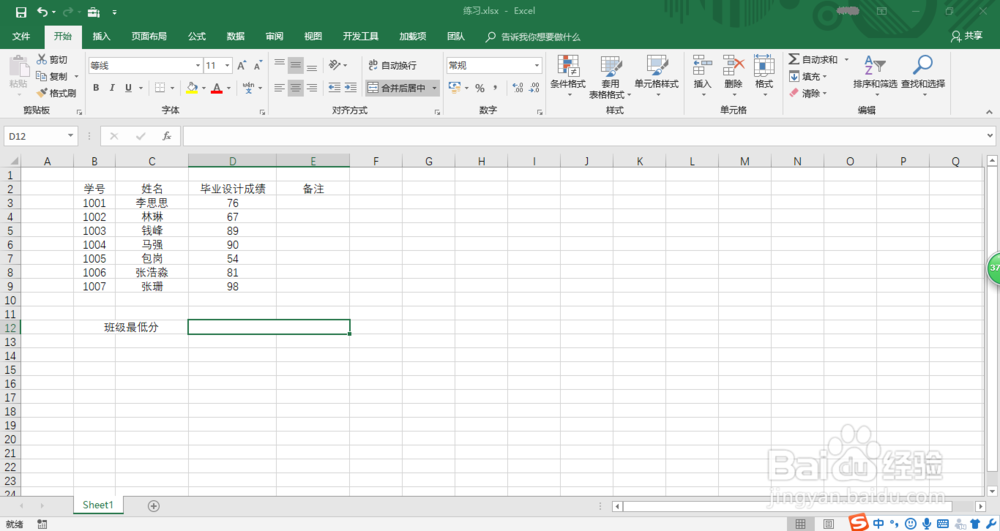Image resolution: width=1000 pixels, height=531 pixels.
Task: Decrease font size with small A
Action: (x=258, y=65)
